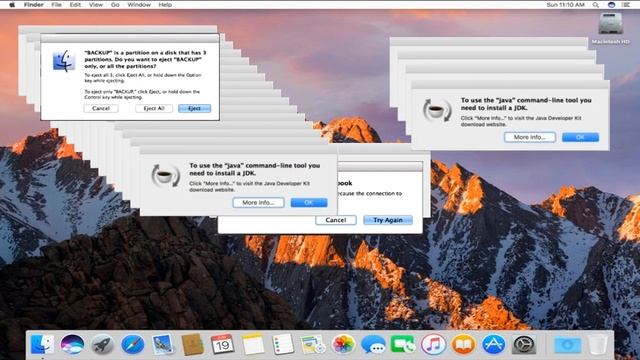Click Cancel in the BACKUP eject dialog
This screenshot has width=640, height=360.
pyautogui.click(x=101, y=108)
